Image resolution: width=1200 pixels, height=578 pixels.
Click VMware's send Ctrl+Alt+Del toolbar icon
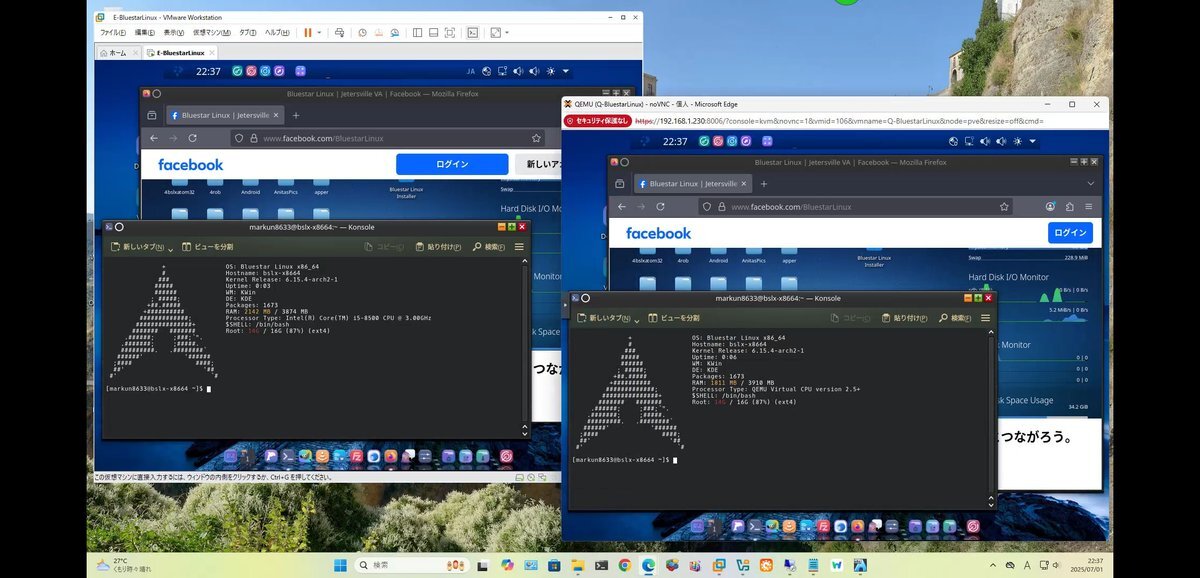click(x=340, y=33)
